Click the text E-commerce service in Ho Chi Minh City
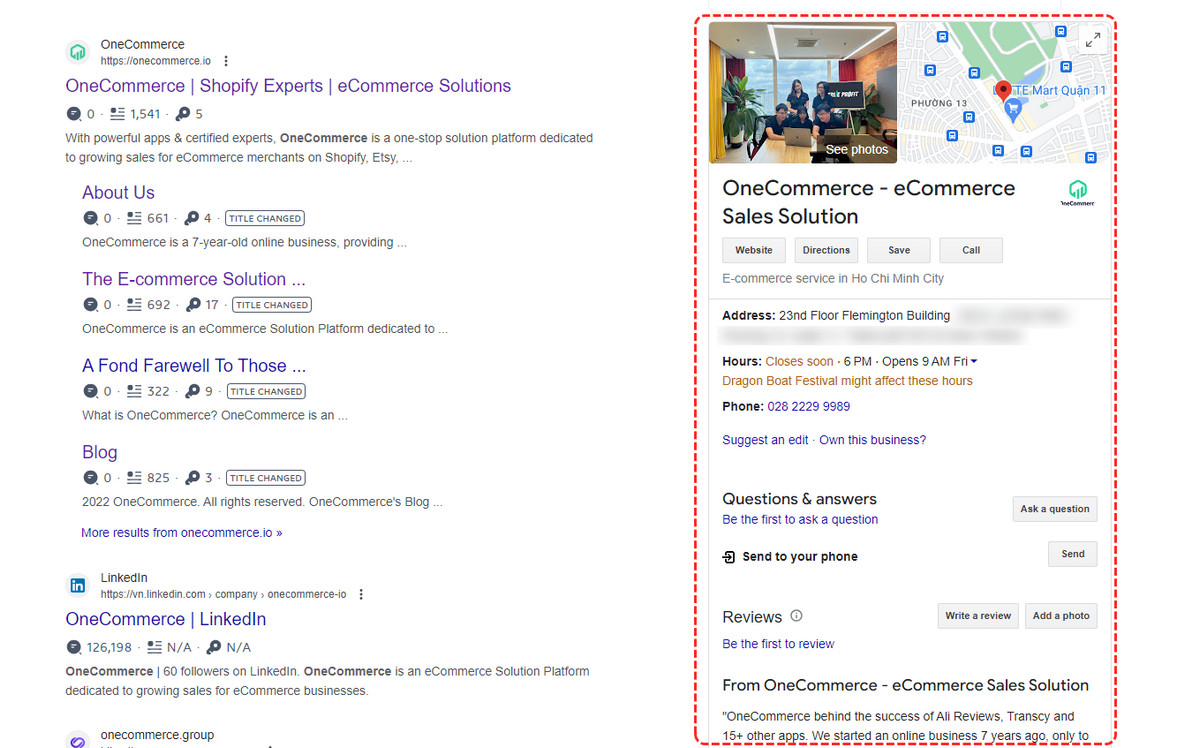The width and height of the screenshot is (1200, 748). 833,279
